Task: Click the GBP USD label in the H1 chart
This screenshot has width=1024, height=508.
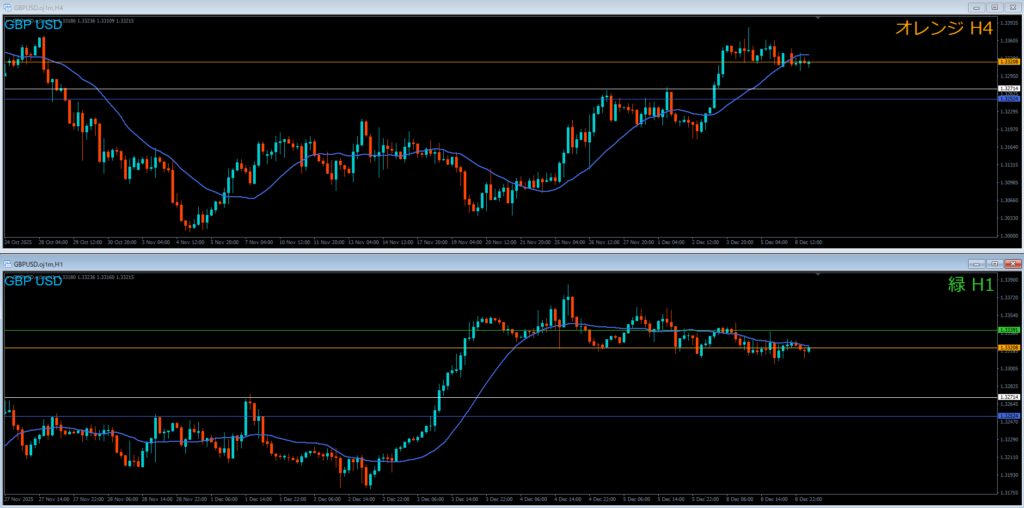Action: (33, 281)
